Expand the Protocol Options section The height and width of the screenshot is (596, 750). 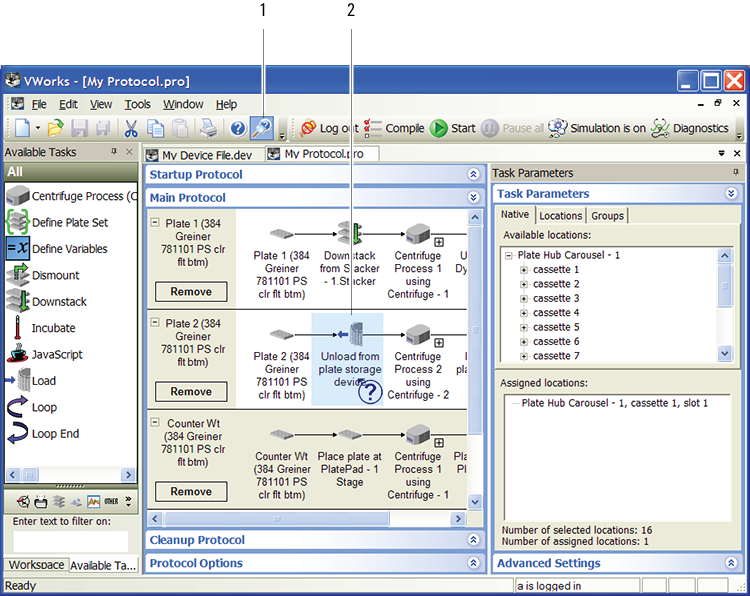point(473,563)
